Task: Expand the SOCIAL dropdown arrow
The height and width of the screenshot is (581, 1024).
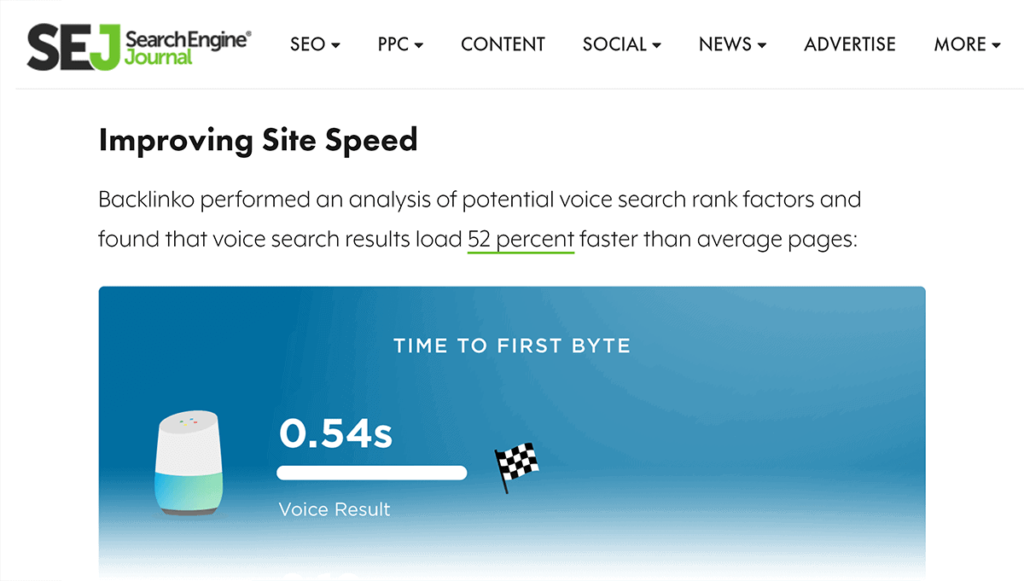Action: coord(657,45)
